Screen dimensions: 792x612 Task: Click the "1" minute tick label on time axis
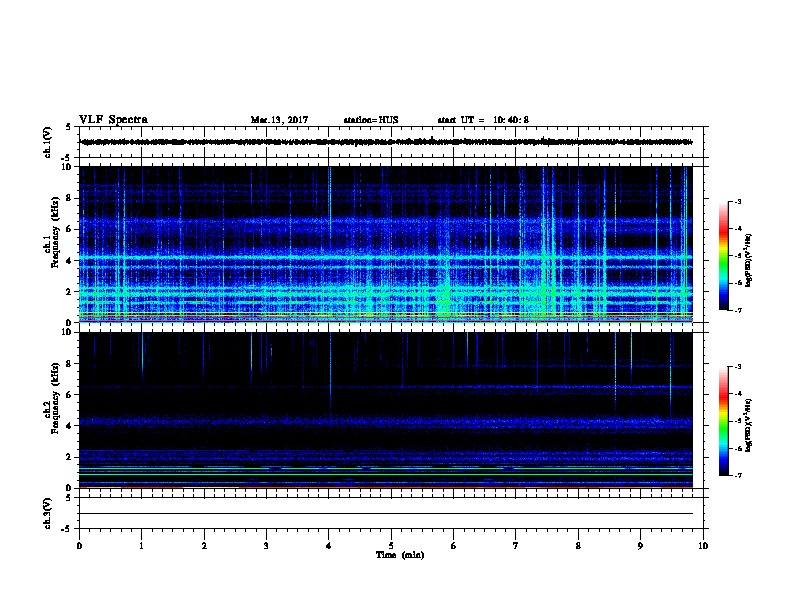[x=141, y=545]
